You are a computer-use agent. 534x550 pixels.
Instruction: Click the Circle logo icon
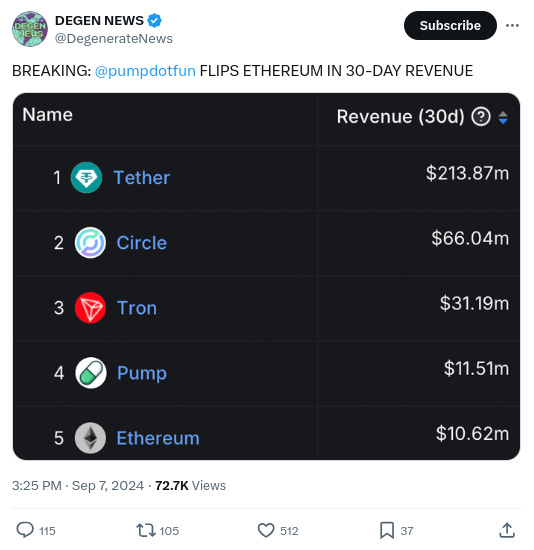click(90, 242)
